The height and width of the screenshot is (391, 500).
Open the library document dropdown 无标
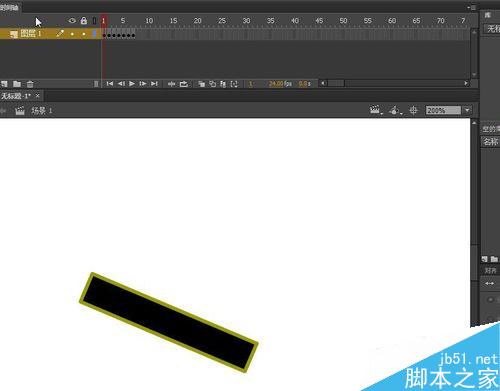coord(492,29)
